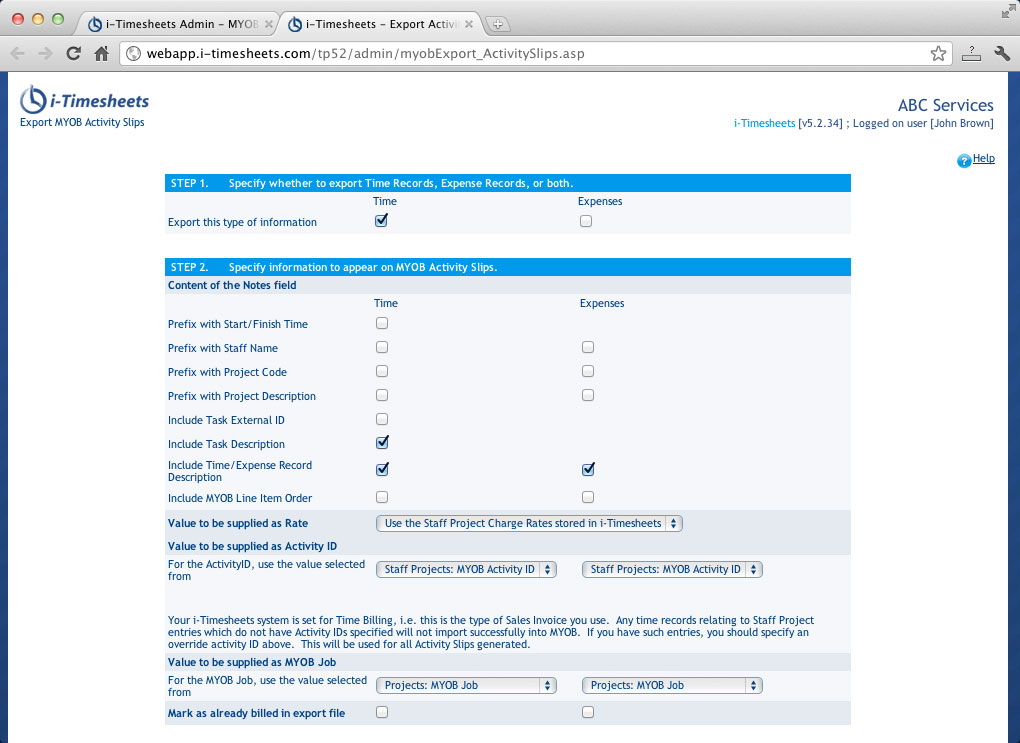Screen dimensions: 1020x743
Task: Check Prefix with Staff Name for Time
Action: [382, 347]
